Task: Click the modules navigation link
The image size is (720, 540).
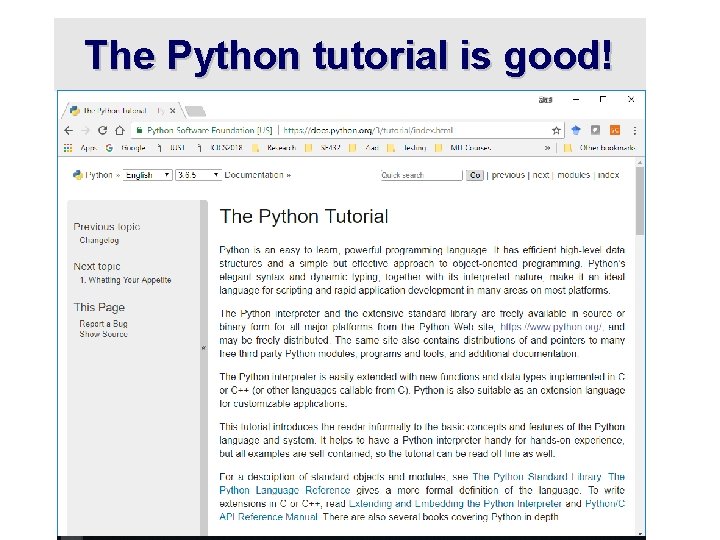Action: [574, 175]
